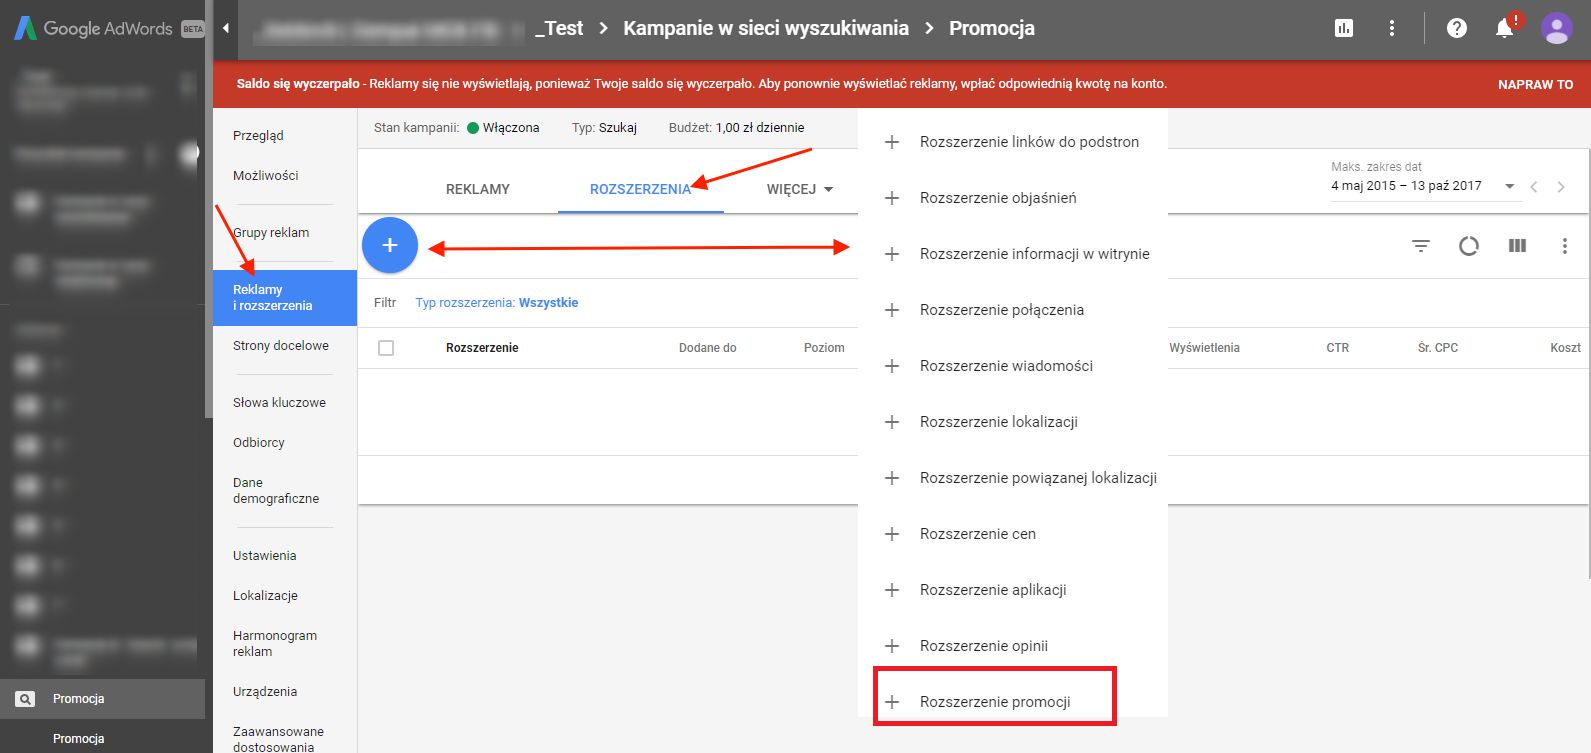This screenshot has height=753, width=1591.
Task: Open the Słowa kluczowe section
Action: 279,403
